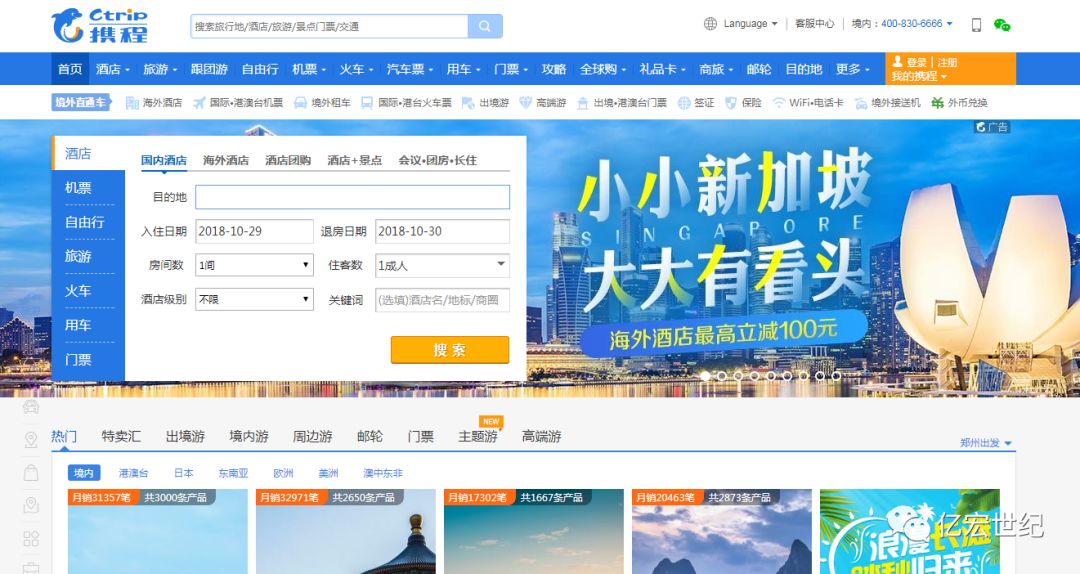
Task: Click the magnifier search button
Action: click(x=485, y=26)
